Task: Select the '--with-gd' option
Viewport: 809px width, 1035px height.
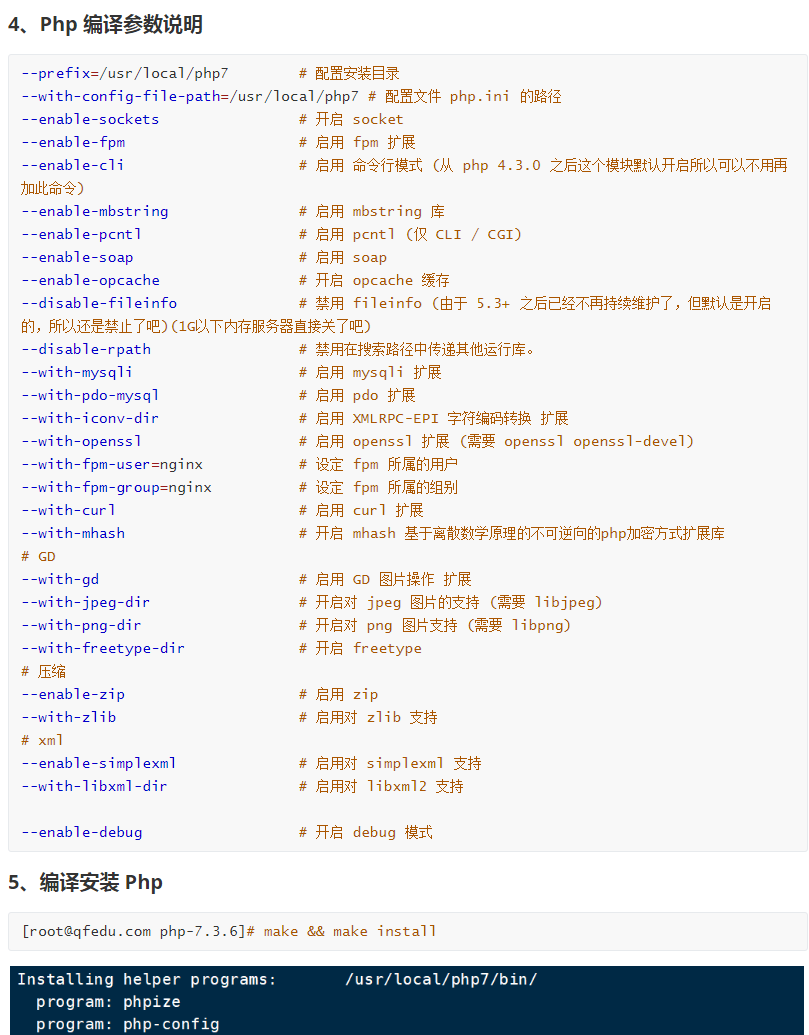Action: tap(60, 579)
